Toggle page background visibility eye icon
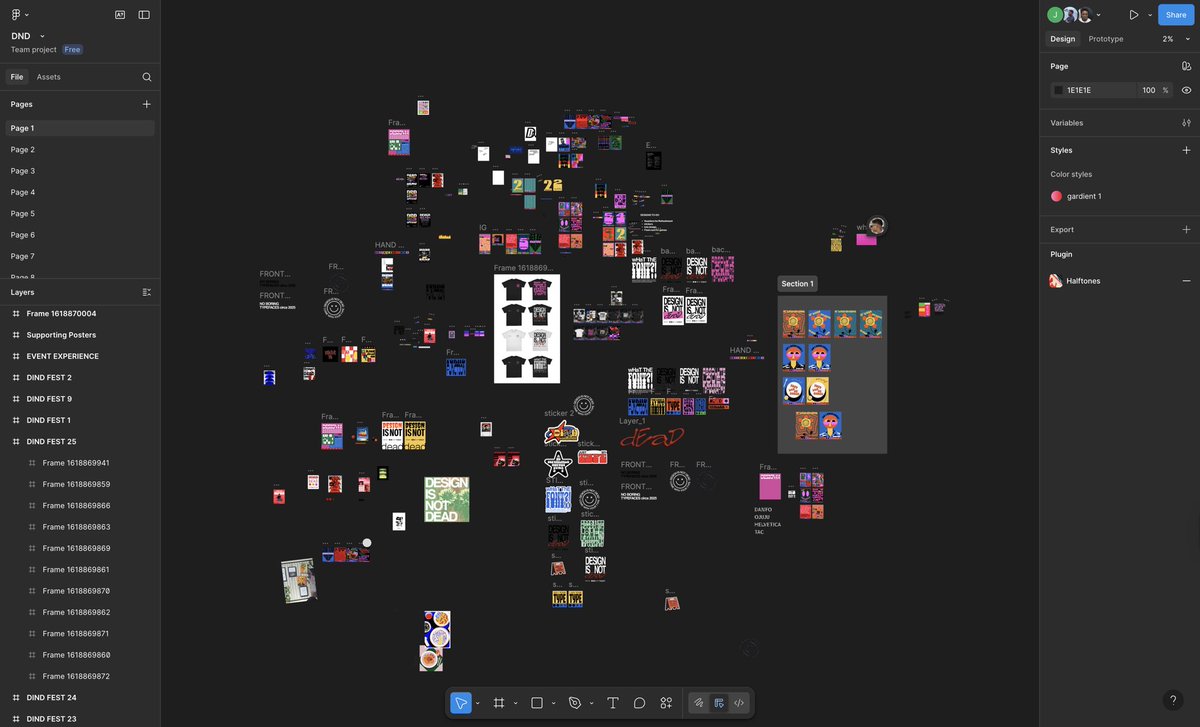The image size is (1200, 727). [x=1186, y=90]
